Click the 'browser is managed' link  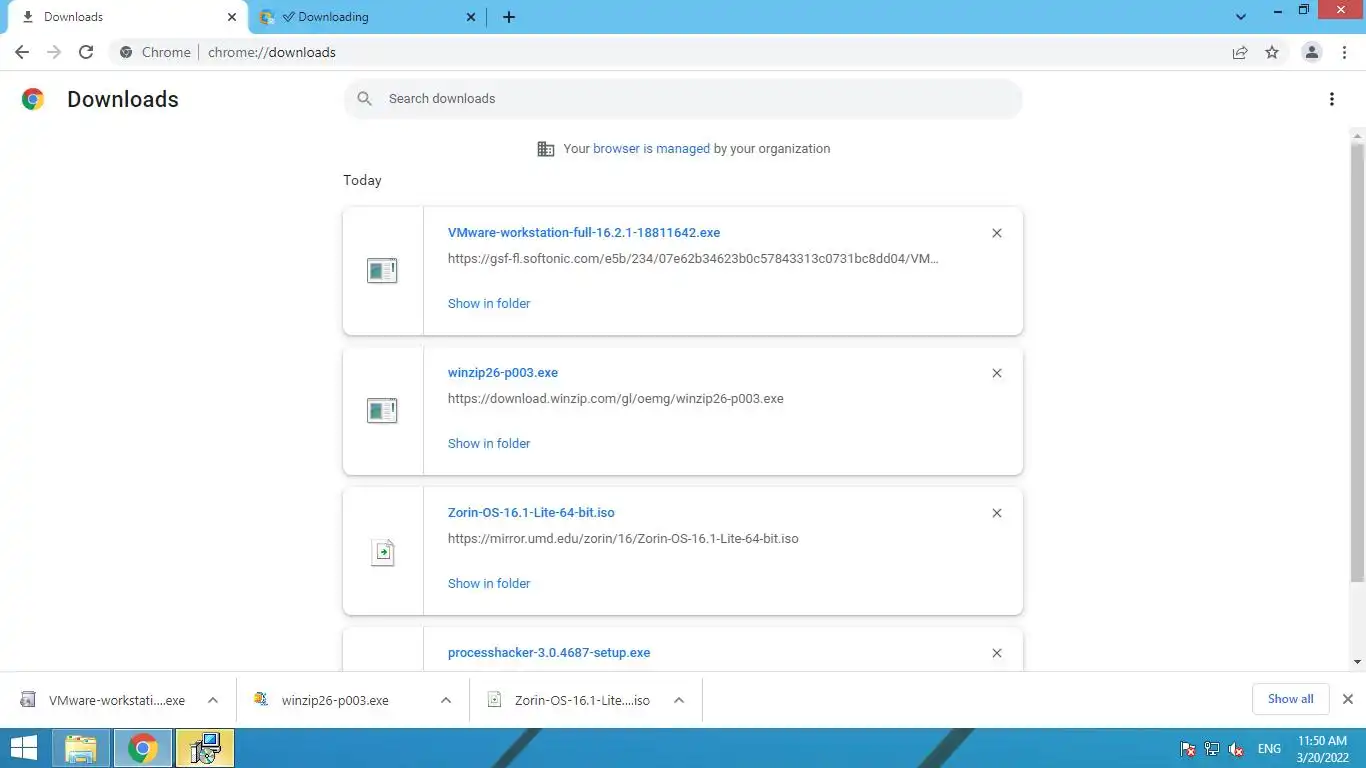(x=651, y=148)
